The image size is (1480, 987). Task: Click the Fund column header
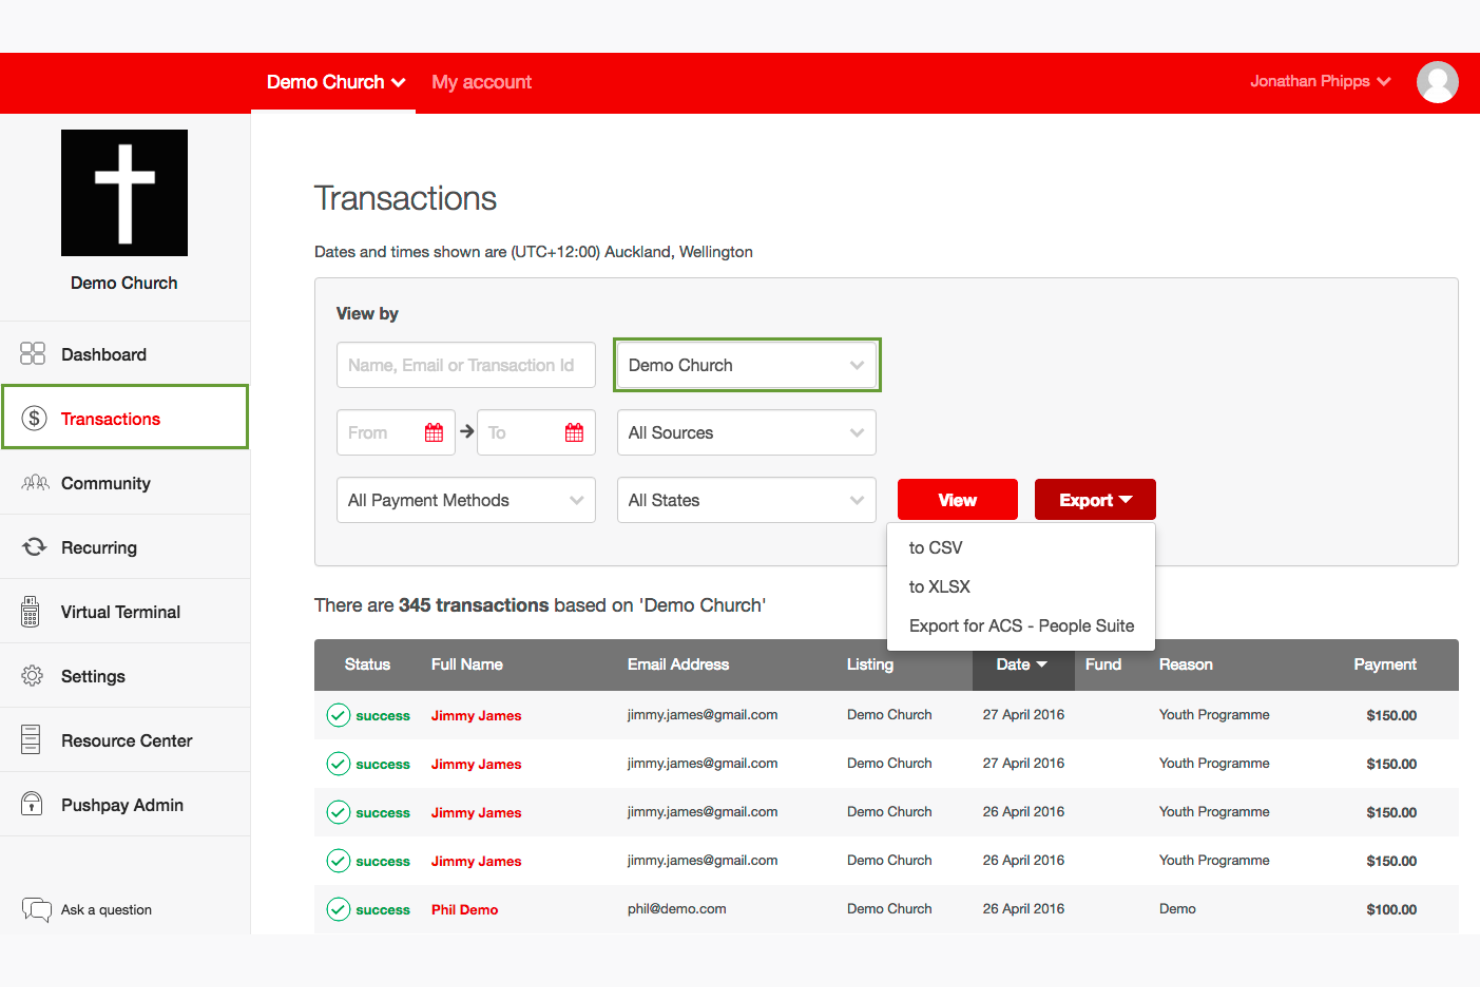(x=1103, y=665)
